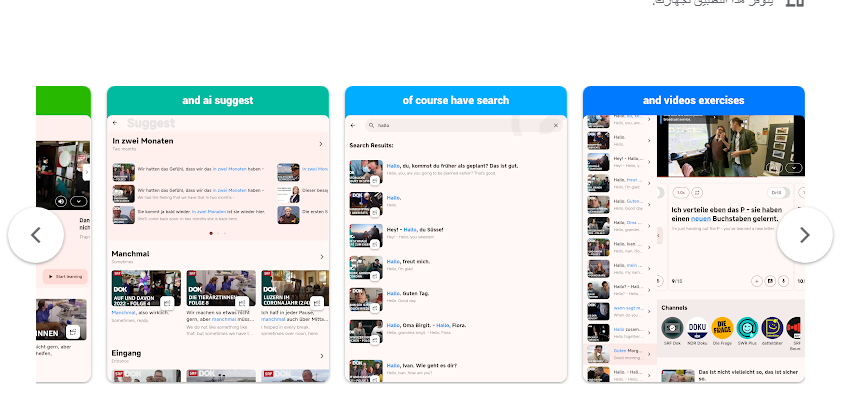Click the back arrow beside the Suggest title
Viewport: 868px width, 412px height.
(x=115, y=123)
